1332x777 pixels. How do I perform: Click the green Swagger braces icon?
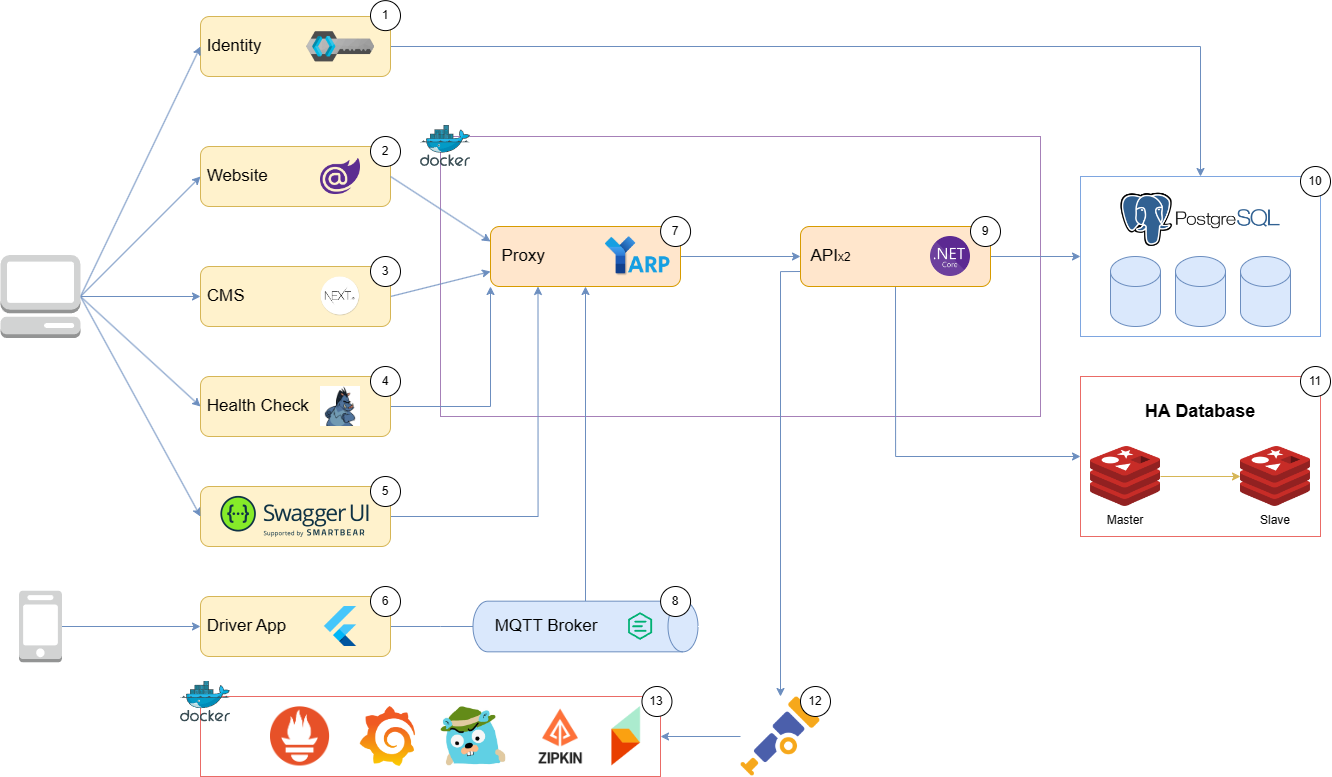click(238, 514)
